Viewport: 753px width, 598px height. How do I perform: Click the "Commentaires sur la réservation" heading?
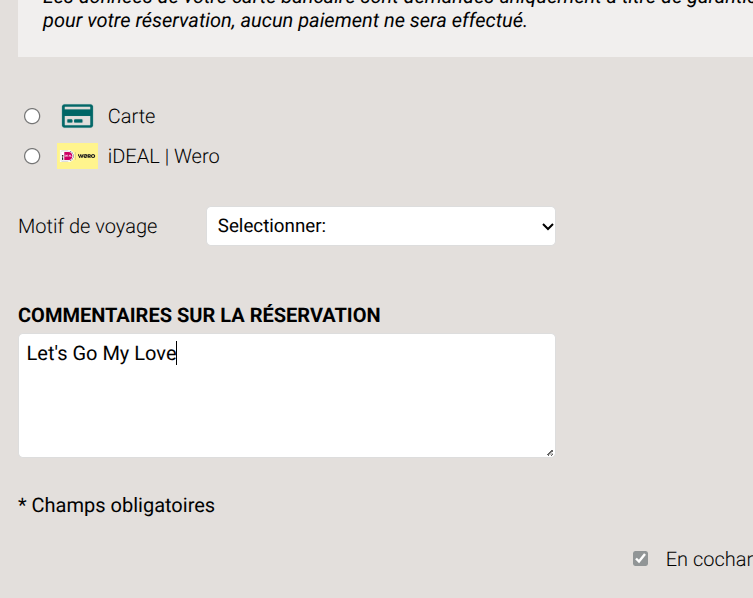point(199,315)
